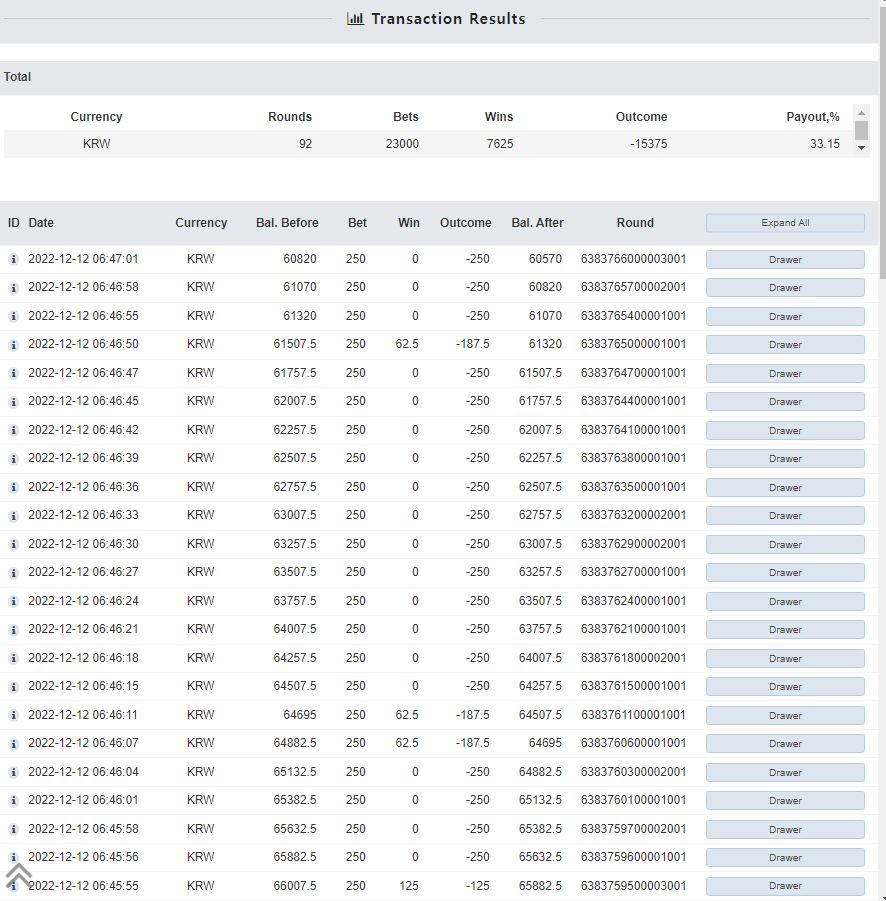The image size is (886, 901).
Task: Click info icon for row 06:45:58
Action: coord(14,829)
